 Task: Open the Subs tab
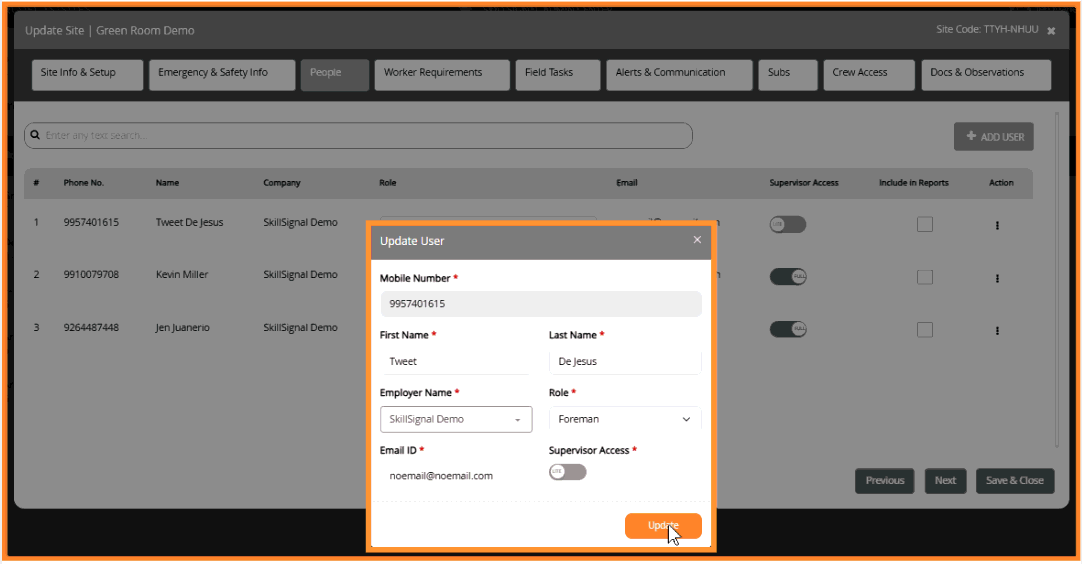(787, 75)
